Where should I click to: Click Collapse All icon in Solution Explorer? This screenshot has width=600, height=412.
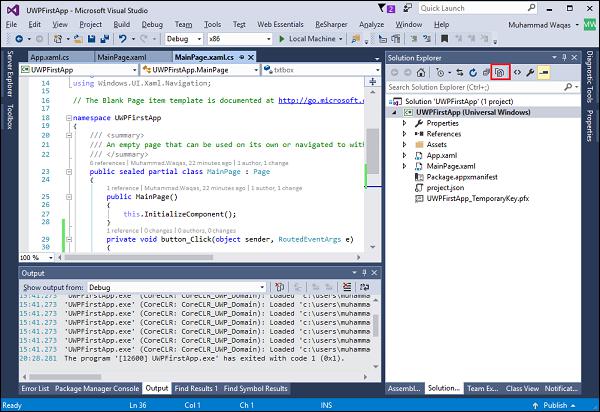coord(486,73)
